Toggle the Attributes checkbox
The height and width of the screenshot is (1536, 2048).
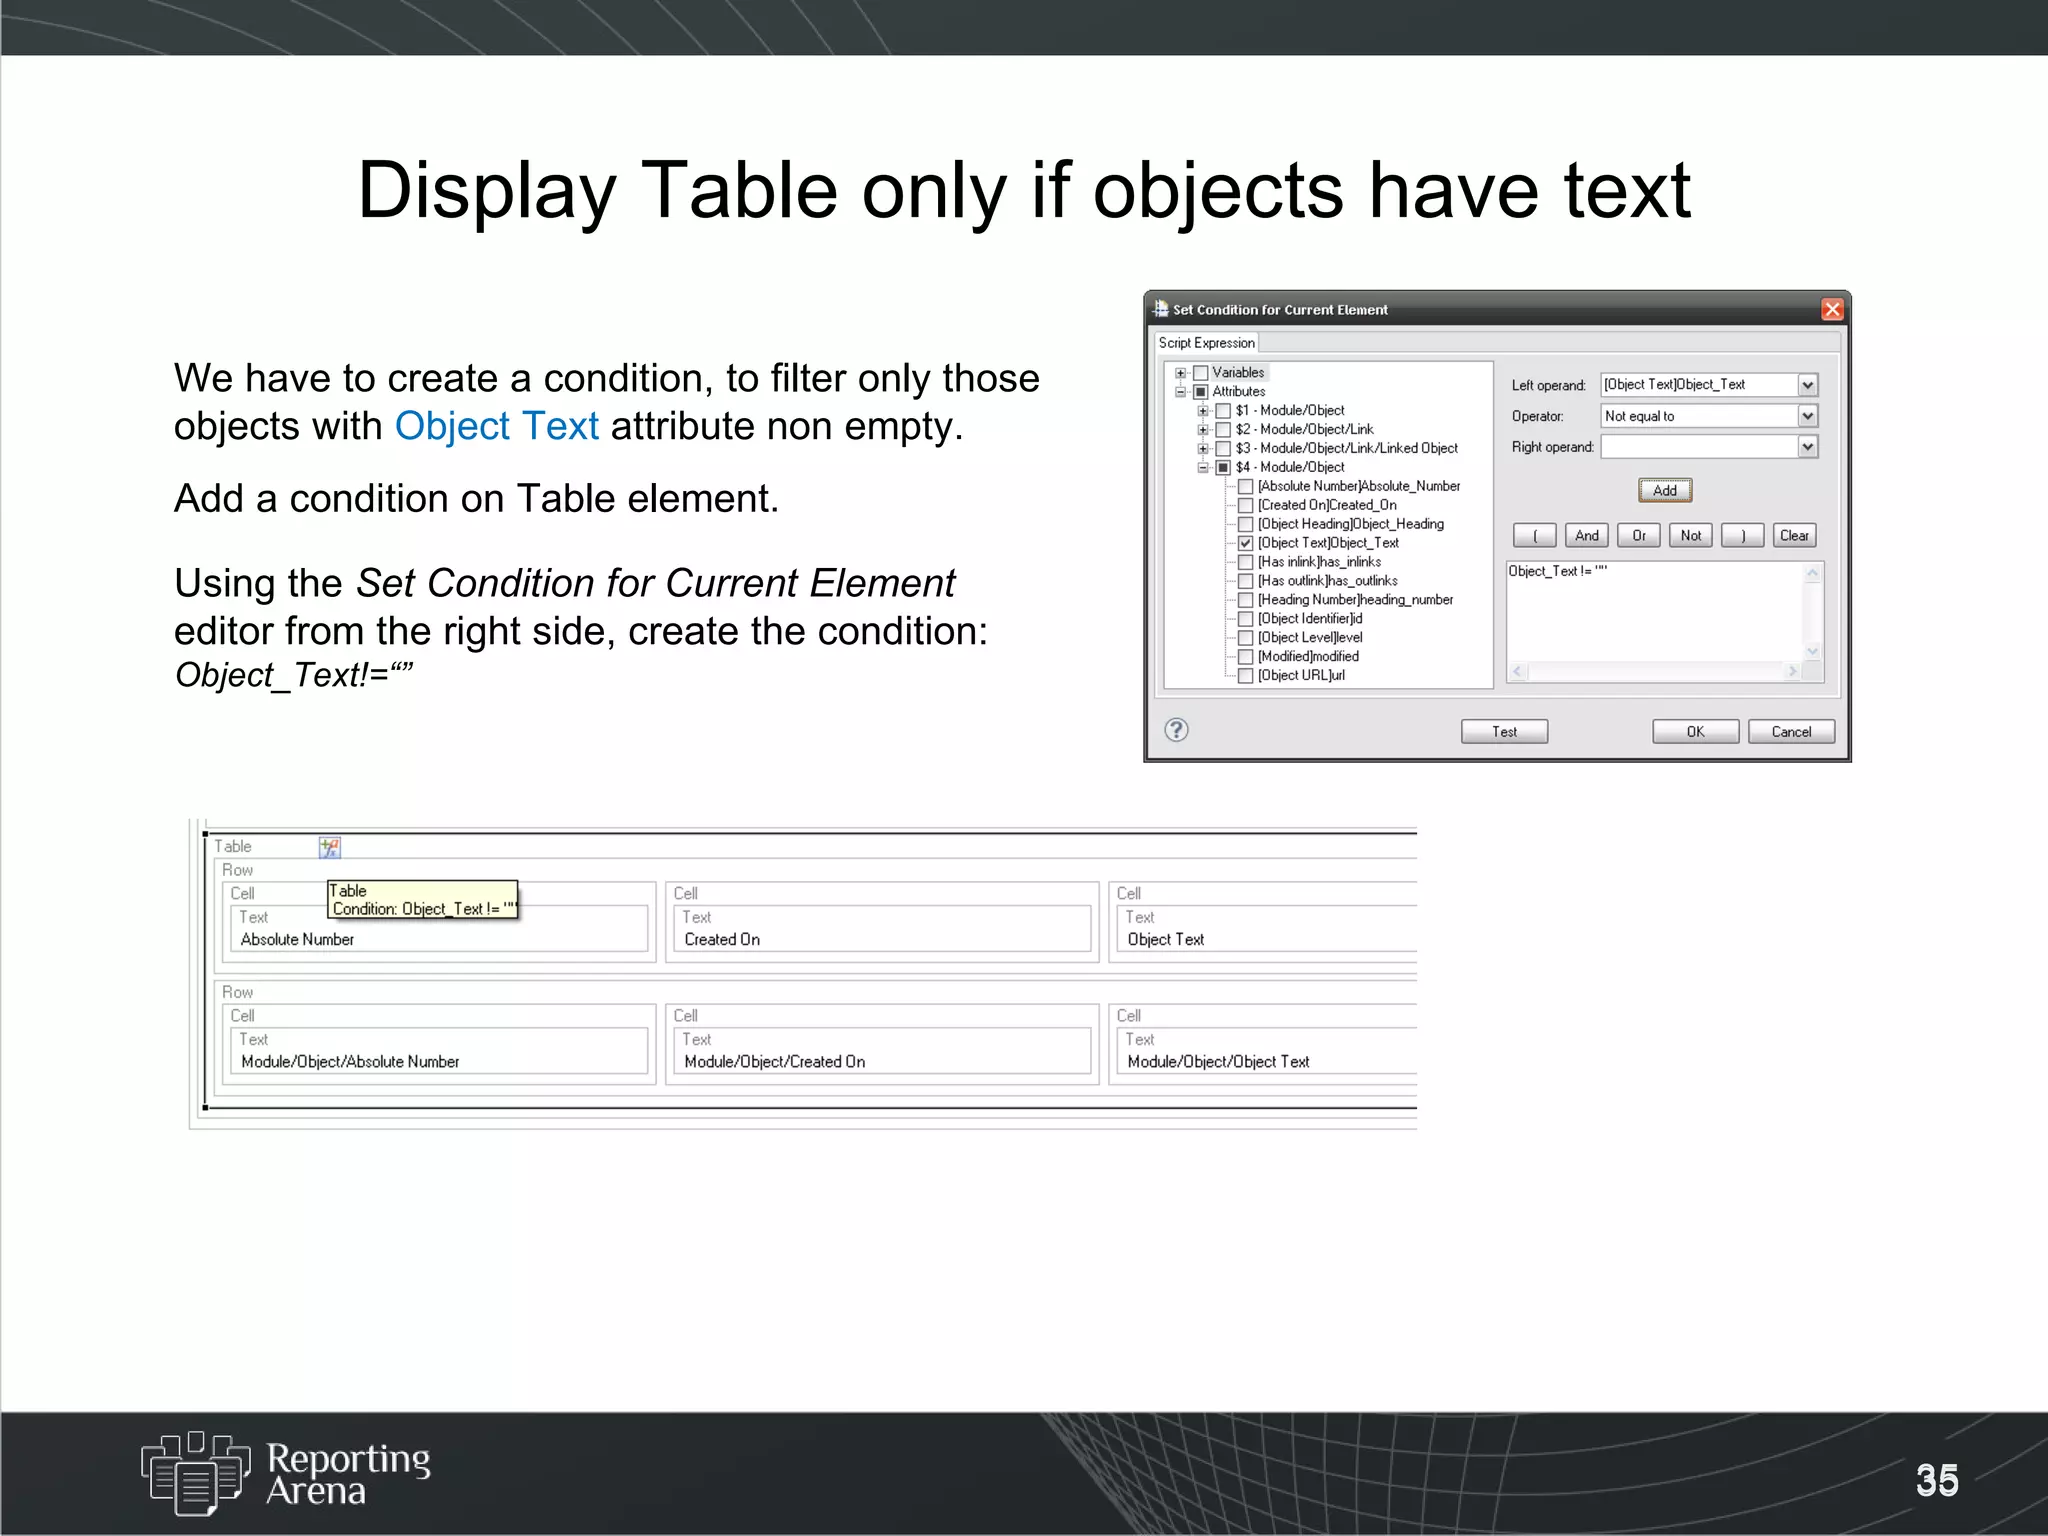pyautogui.click(x=1201, y=392)
